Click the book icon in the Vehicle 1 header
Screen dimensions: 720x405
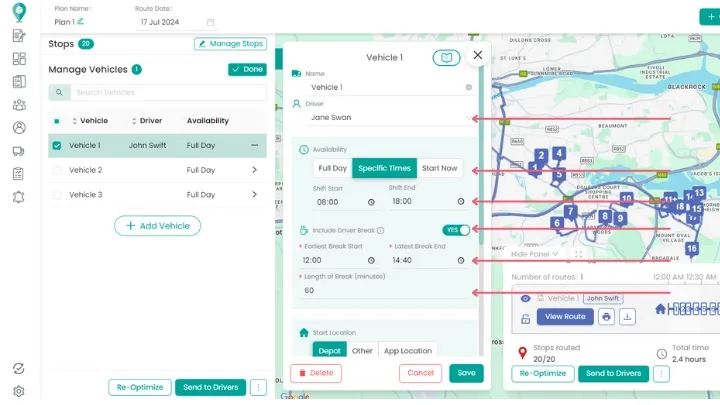point(446,58)
